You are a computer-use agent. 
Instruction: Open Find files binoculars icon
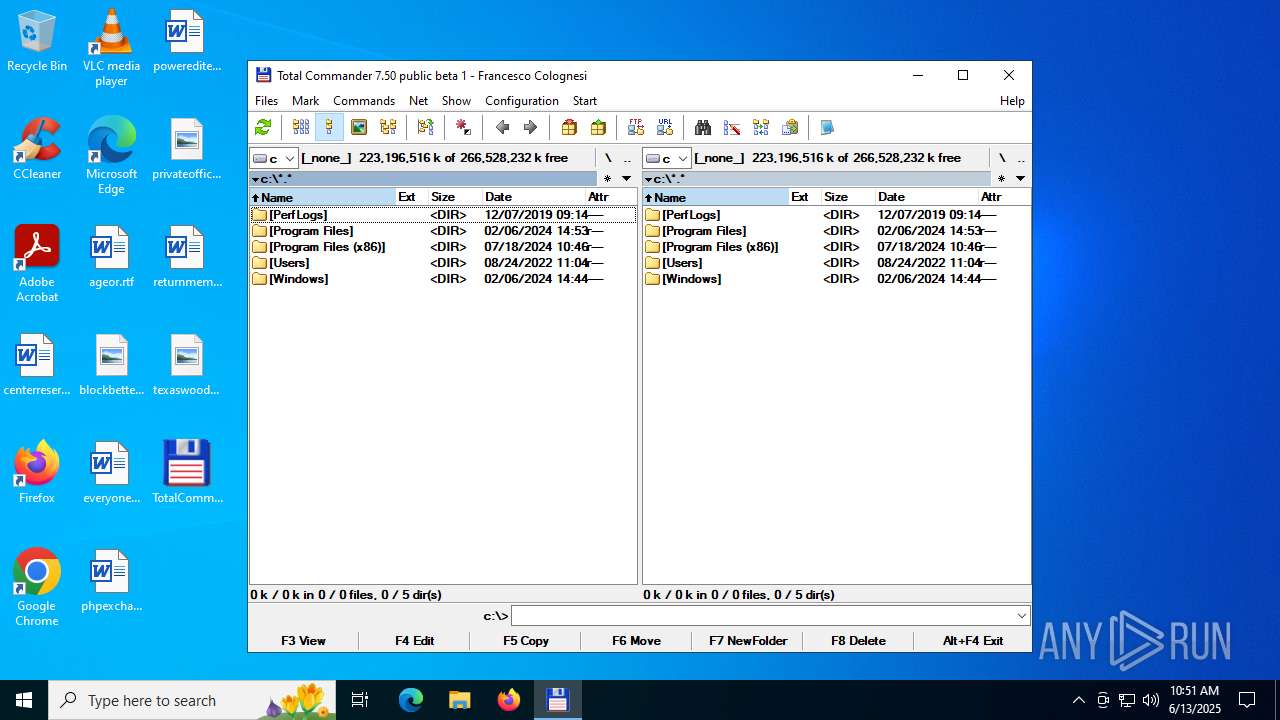coord(703,127)
